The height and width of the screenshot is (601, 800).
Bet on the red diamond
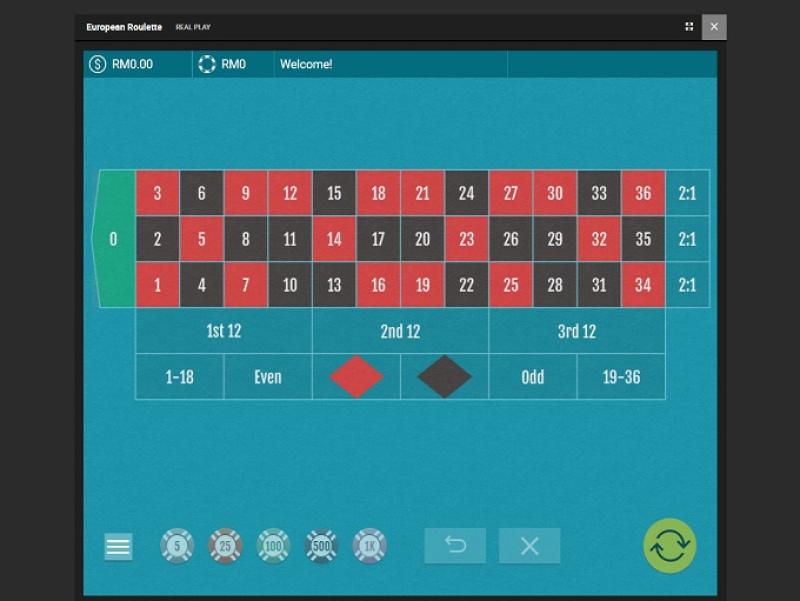tap(356, 377)
